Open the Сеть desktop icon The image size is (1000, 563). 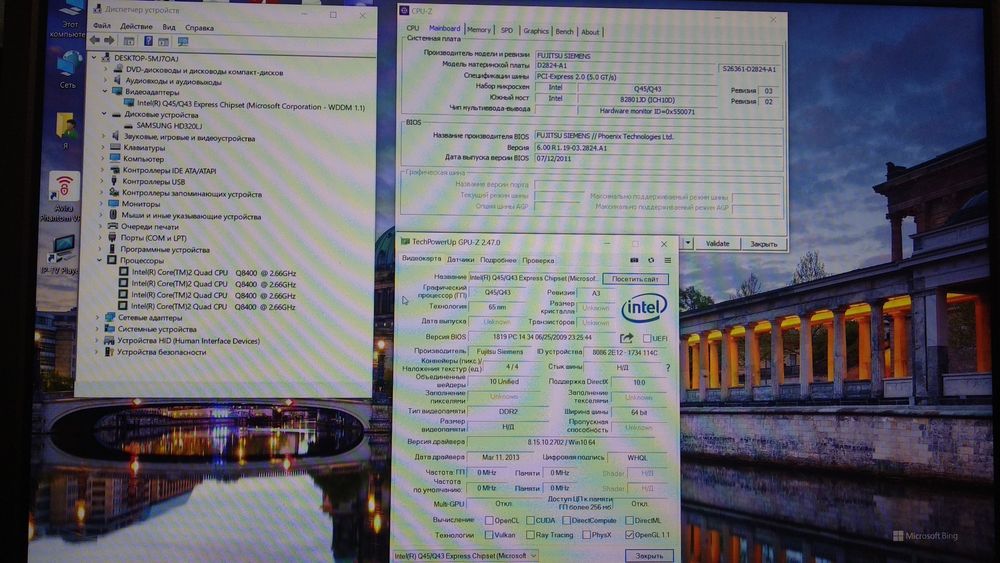[68, 69]
